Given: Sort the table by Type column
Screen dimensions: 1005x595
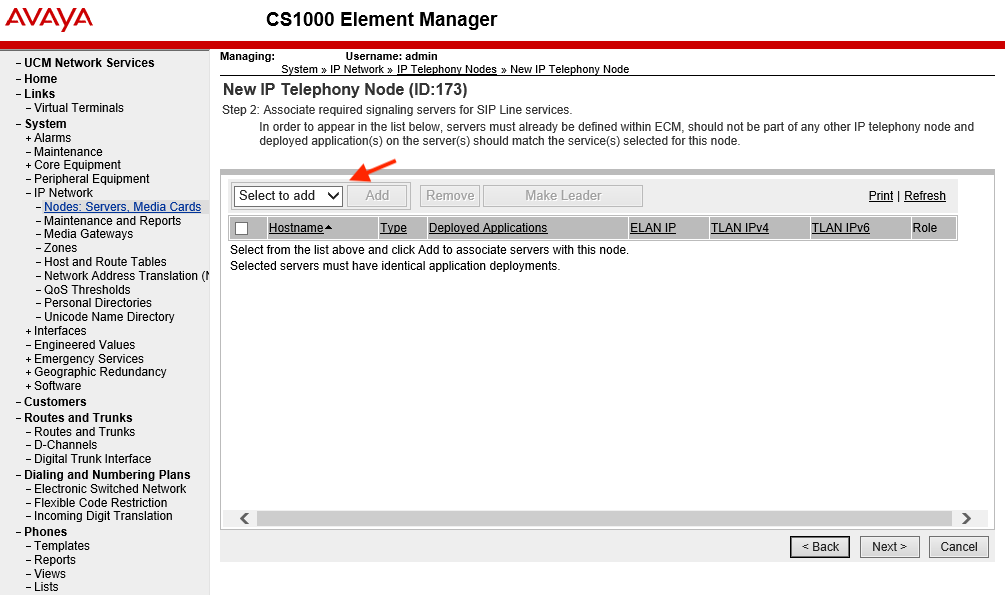Looking at the screenshot, I should click(394, 228).
